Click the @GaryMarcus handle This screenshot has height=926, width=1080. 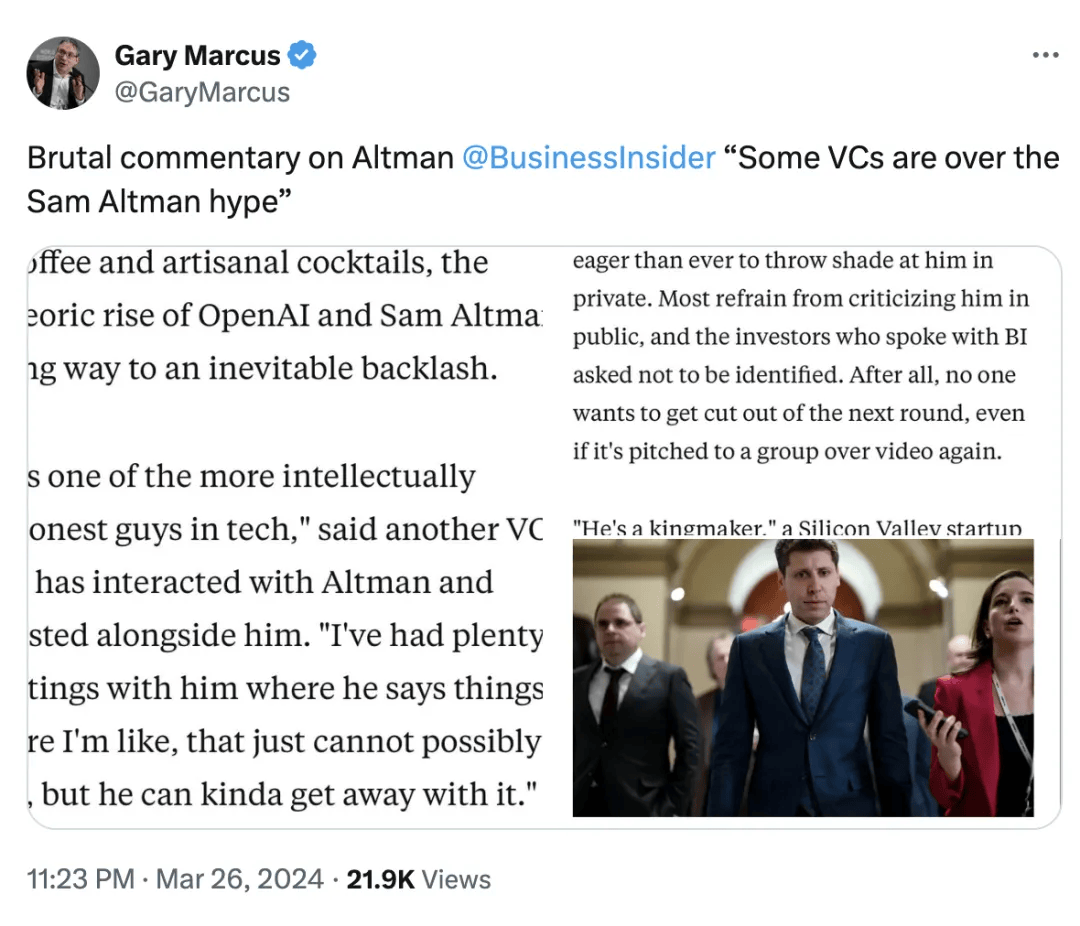(x=203, y=92)
